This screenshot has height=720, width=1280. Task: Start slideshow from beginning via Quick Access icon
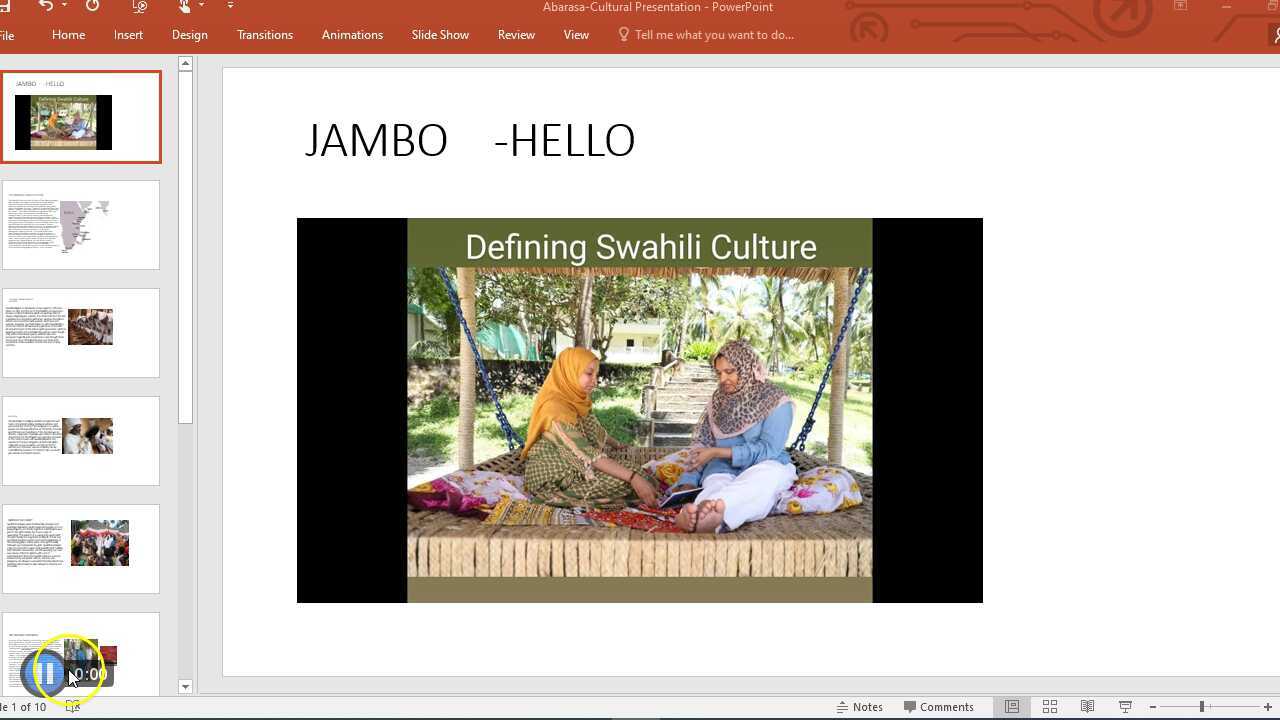[139, 6]
